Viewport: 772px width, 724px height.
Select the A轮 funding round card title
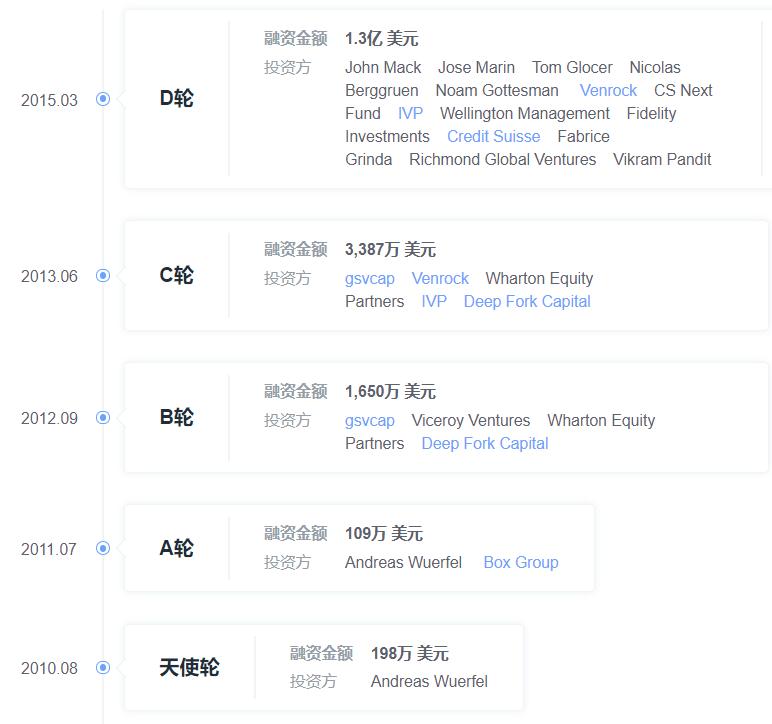click(x=177, y=548)
